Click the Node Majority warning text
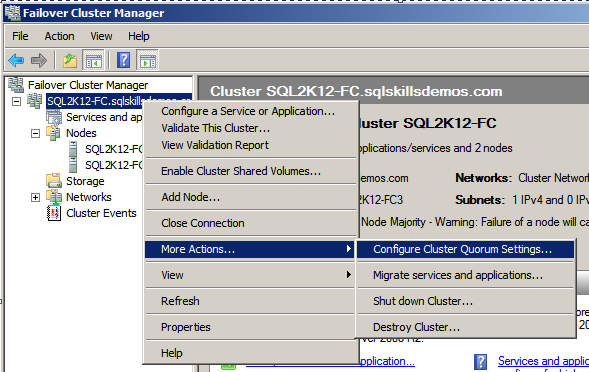The width and height of the screenshot is (589, 372). coord(475,222)
